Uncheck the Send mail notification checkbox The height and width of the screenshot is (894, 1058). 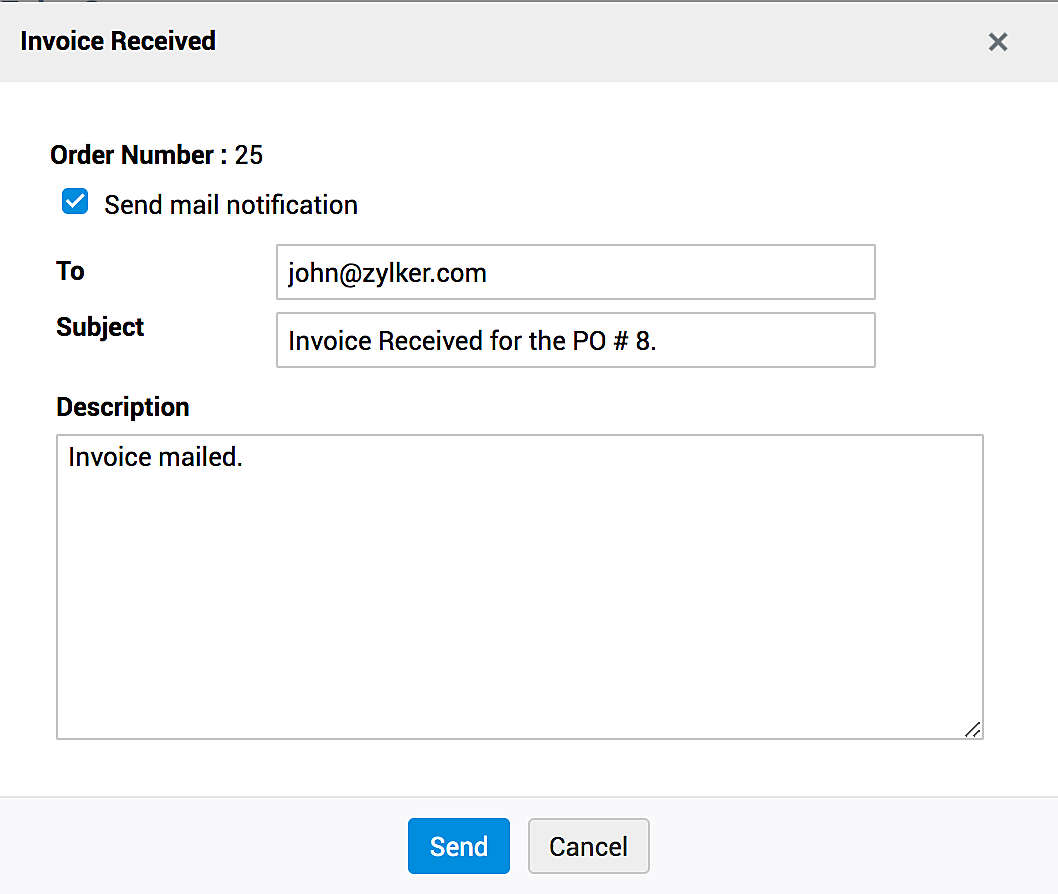pos(75,203)
